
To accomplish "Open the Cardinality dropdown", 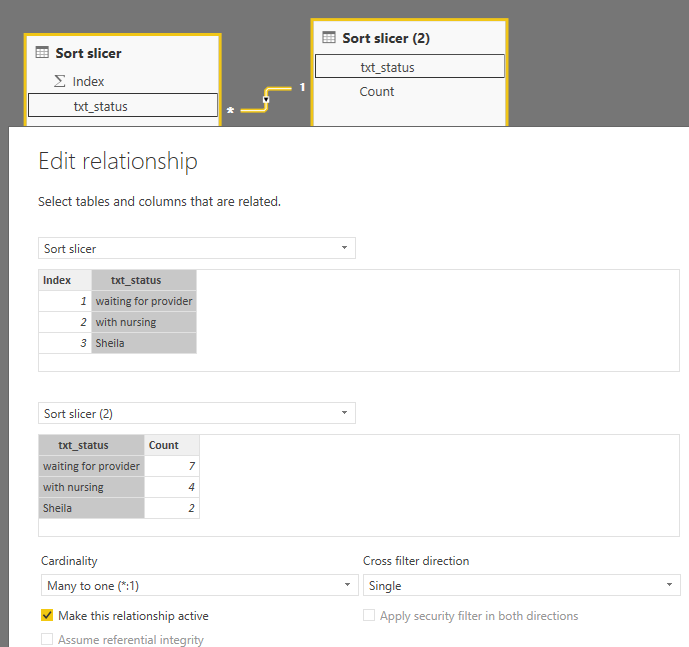I will [199, 585].
